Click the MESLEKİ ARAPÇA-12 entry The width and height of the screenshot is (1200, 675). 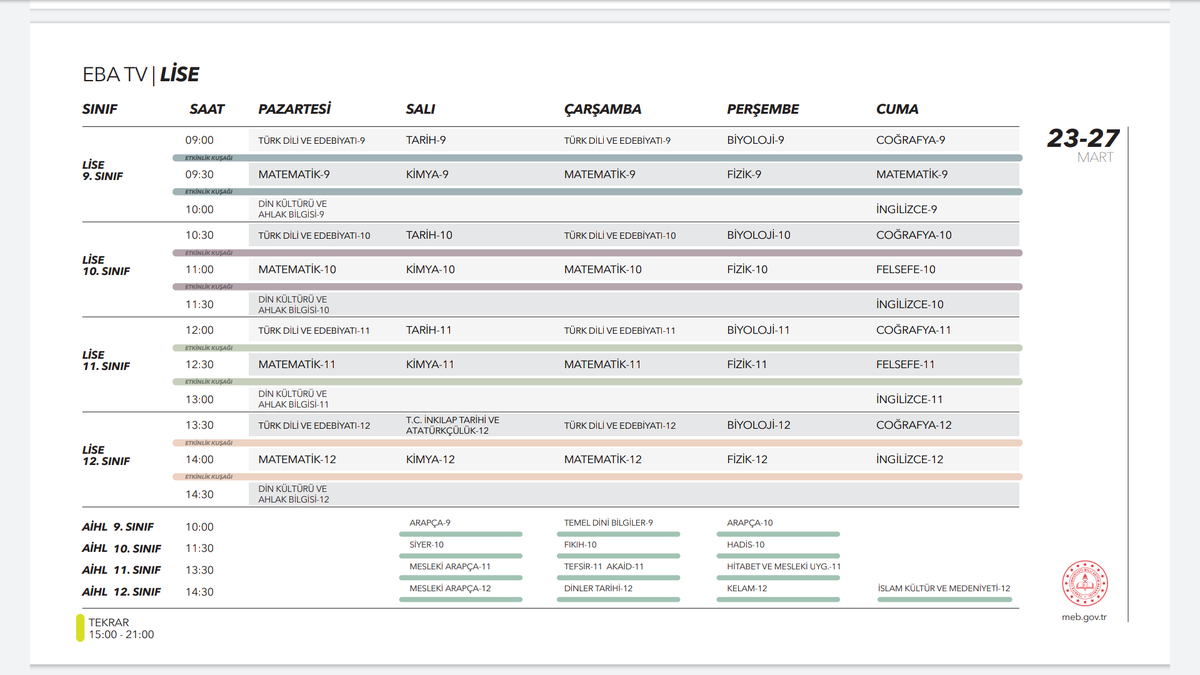click(450, 589)
